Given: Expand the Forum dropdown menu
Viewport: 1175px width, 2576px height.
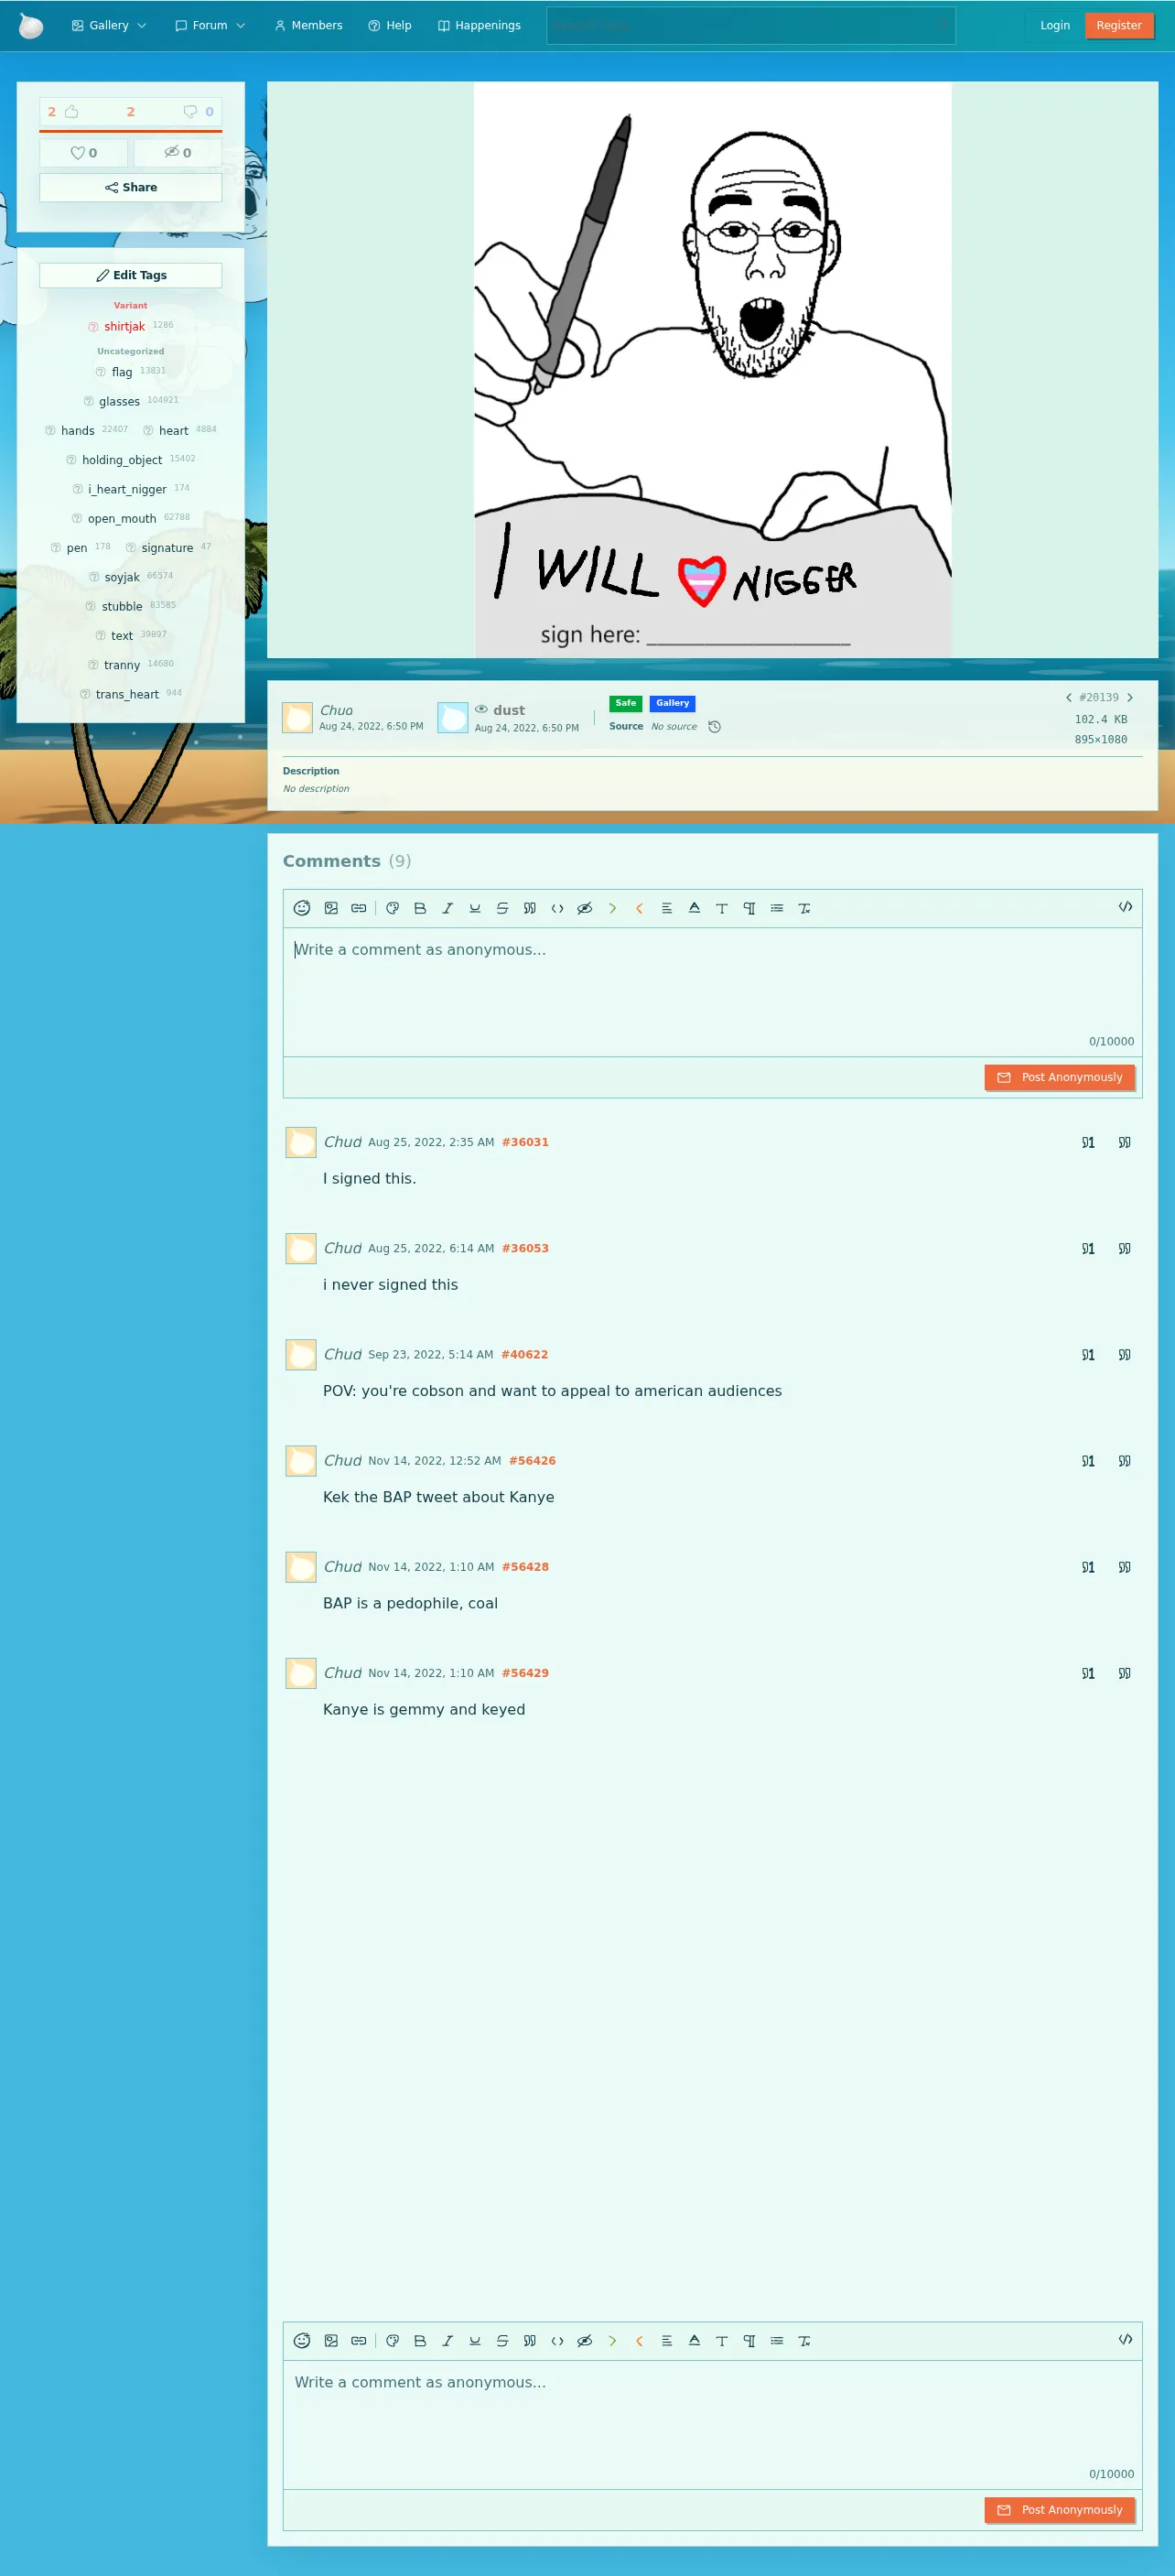Looking at the screenshot, I should 210,26.
